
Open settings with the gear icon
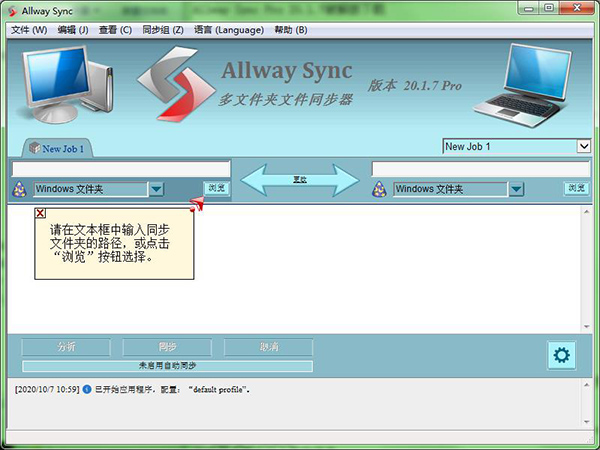[561, 355]
